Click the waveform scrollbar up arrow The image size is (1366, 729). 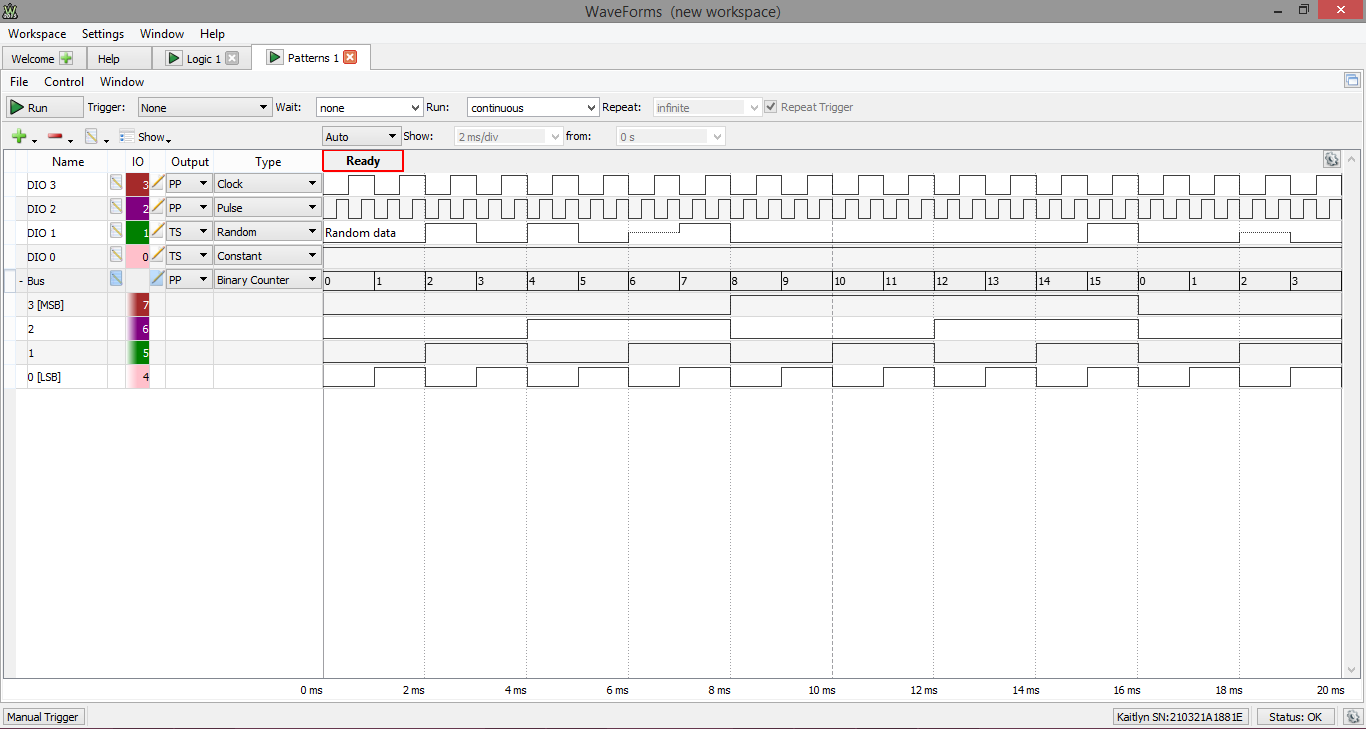click(x=1353, y=159)
